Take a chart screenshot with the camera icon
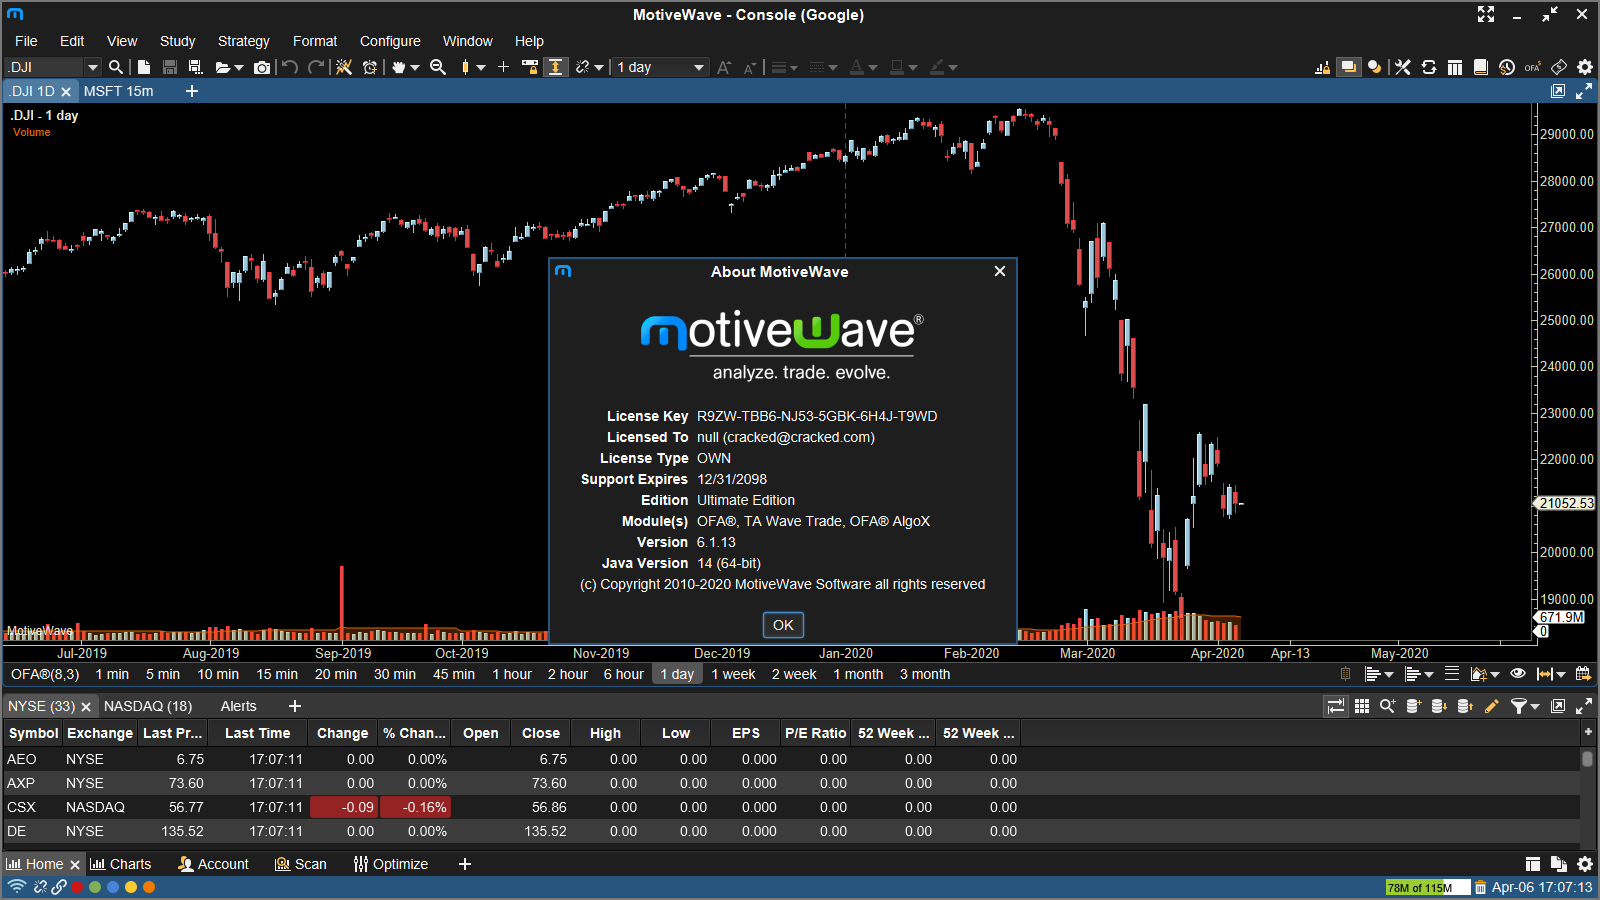This screenshot has width=1600, height=900. 262,67
